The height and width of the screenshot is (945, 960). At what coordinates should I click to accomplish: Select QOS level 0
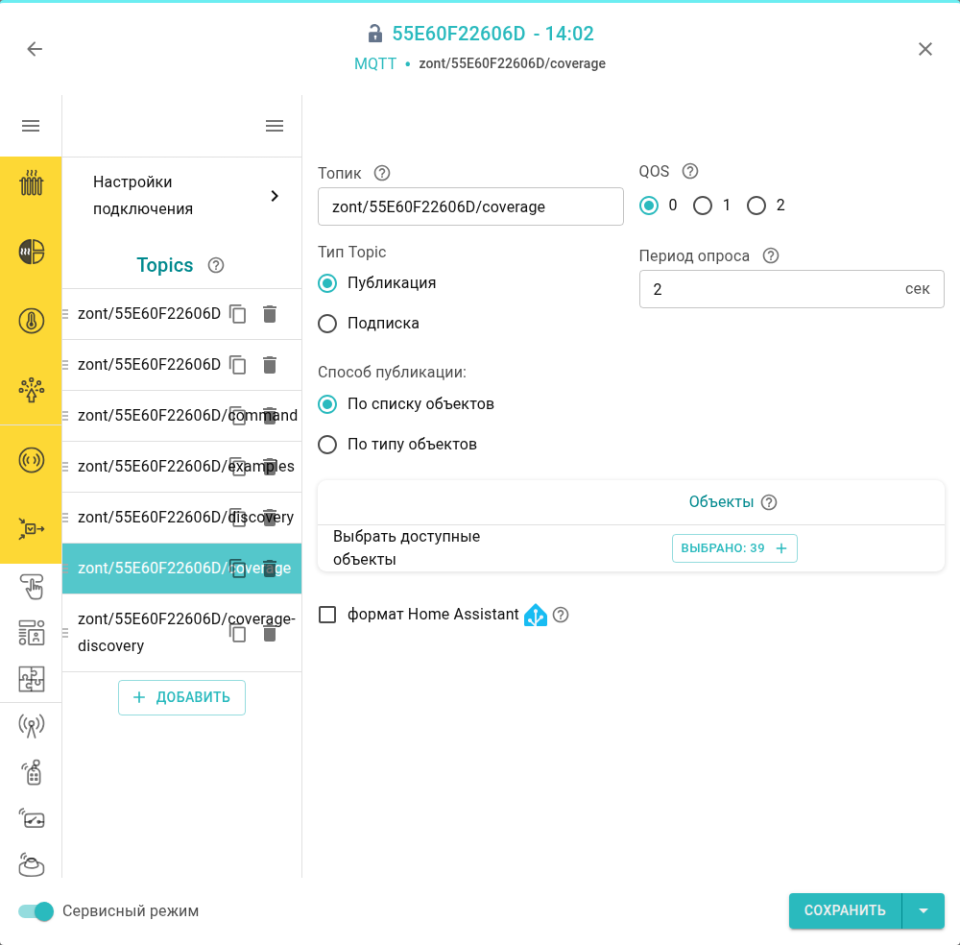(649, 206)
